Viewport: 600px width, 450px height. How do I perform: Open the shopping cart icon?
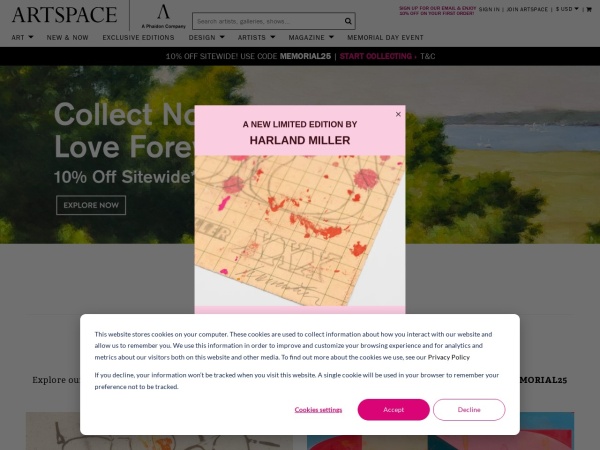coord(589,10)
